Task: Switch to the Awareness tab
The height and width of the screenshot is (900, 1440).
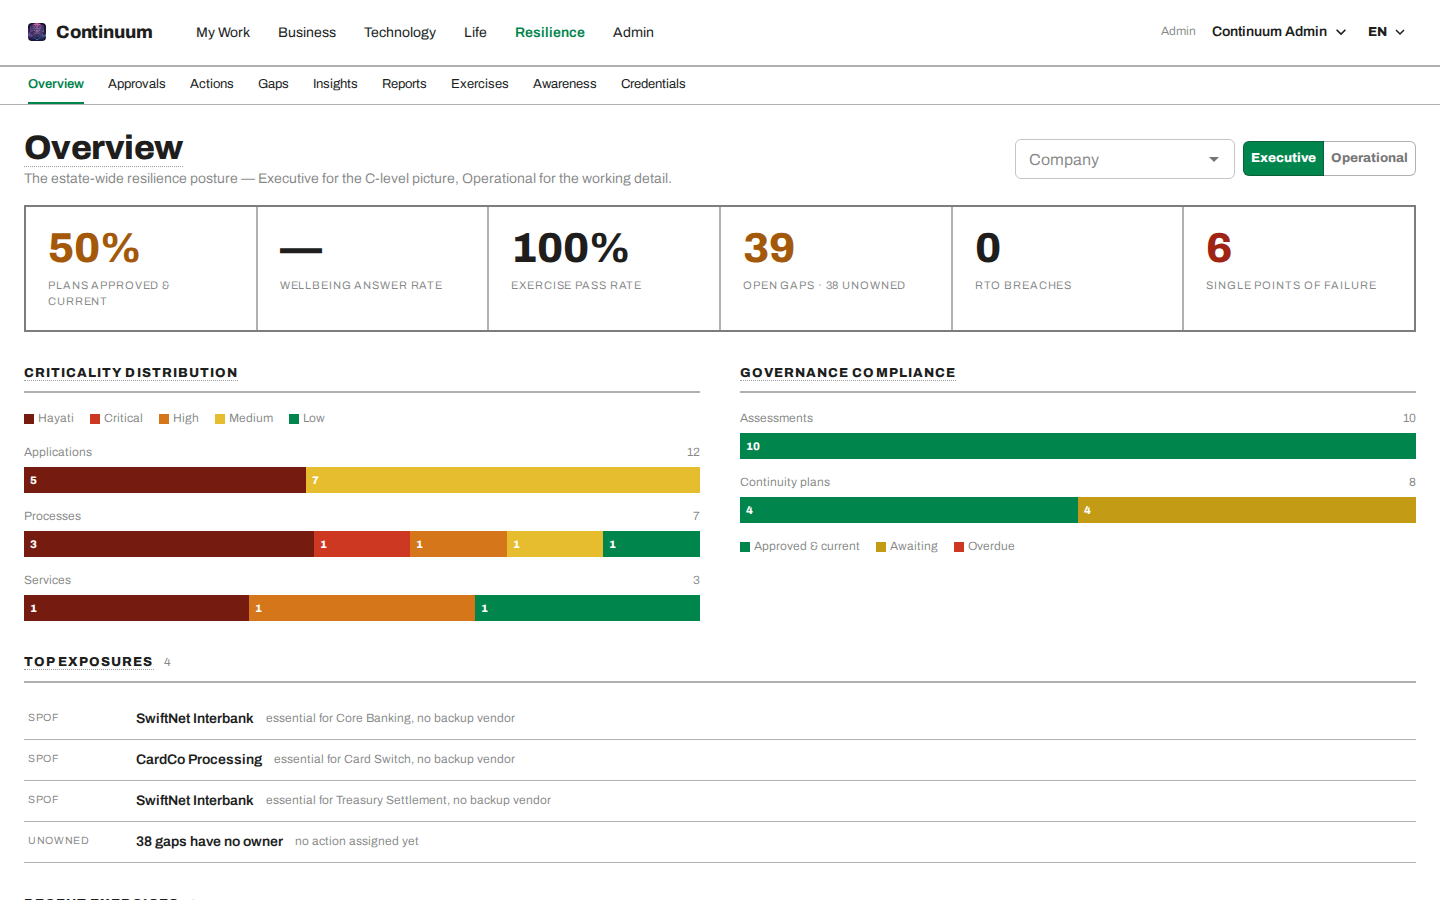Action: pyautogui.click(x=565, y=84)
